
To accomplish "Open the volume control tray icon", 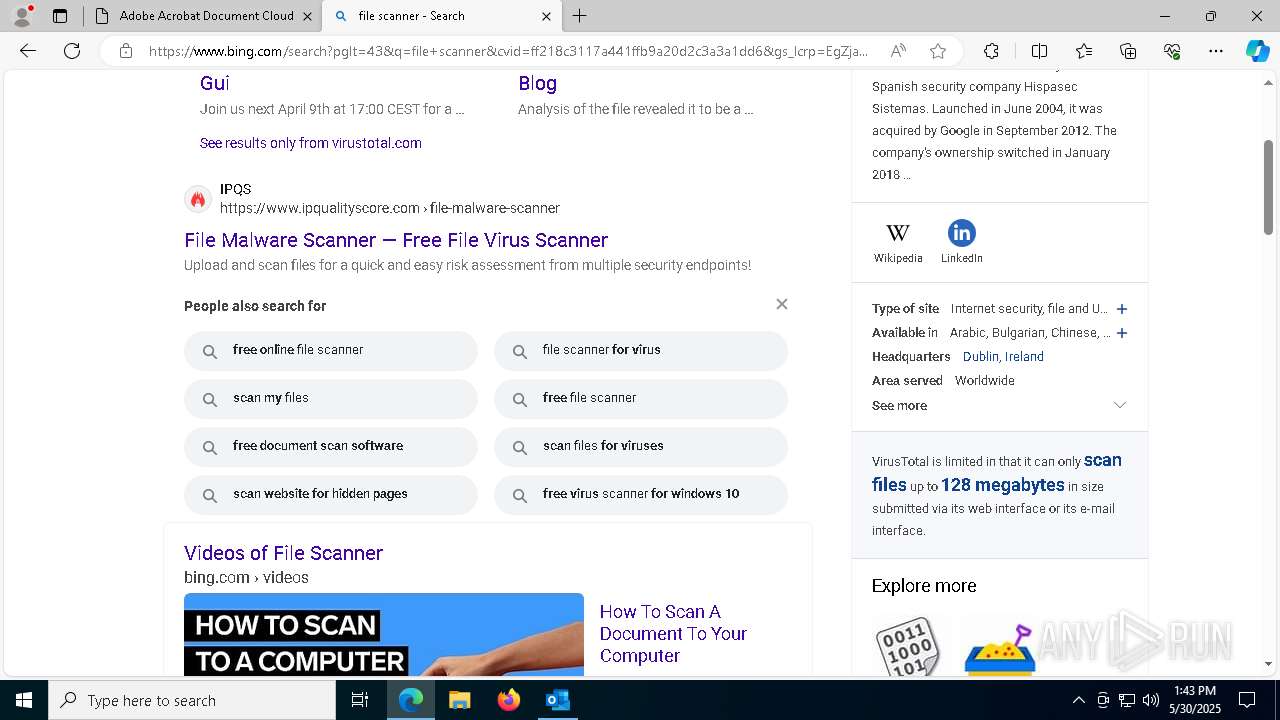I will pyautogui.click(x=1150, y=700).
